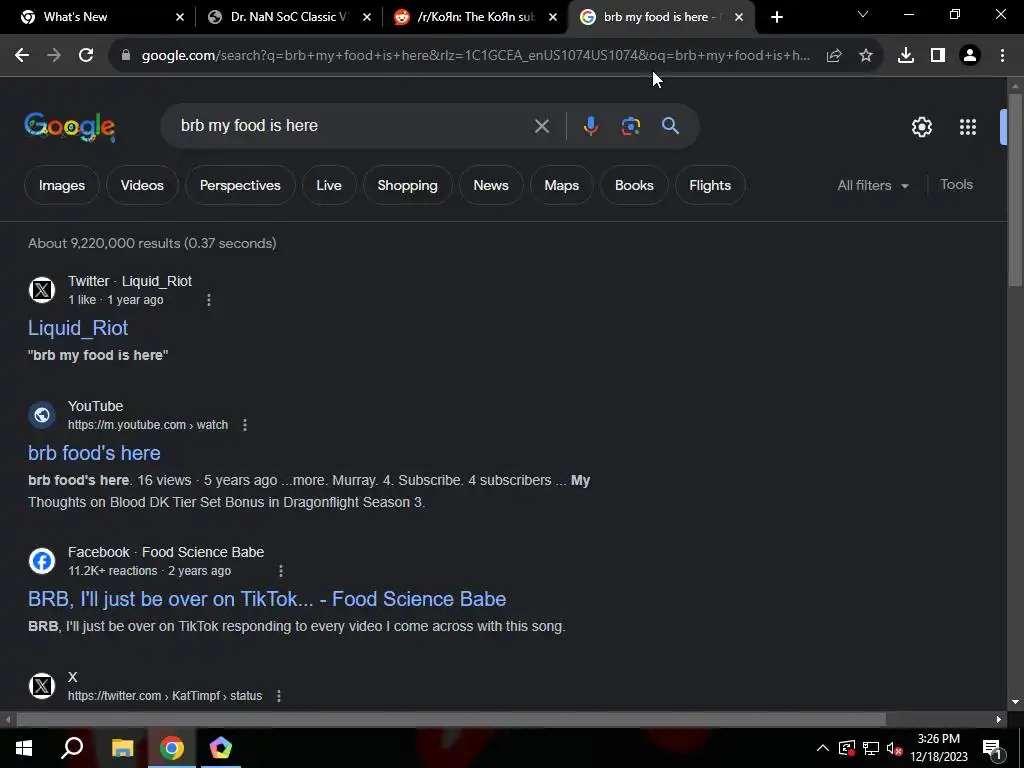
Task: Open Chrome downloads icon
Action: [905, 56]
